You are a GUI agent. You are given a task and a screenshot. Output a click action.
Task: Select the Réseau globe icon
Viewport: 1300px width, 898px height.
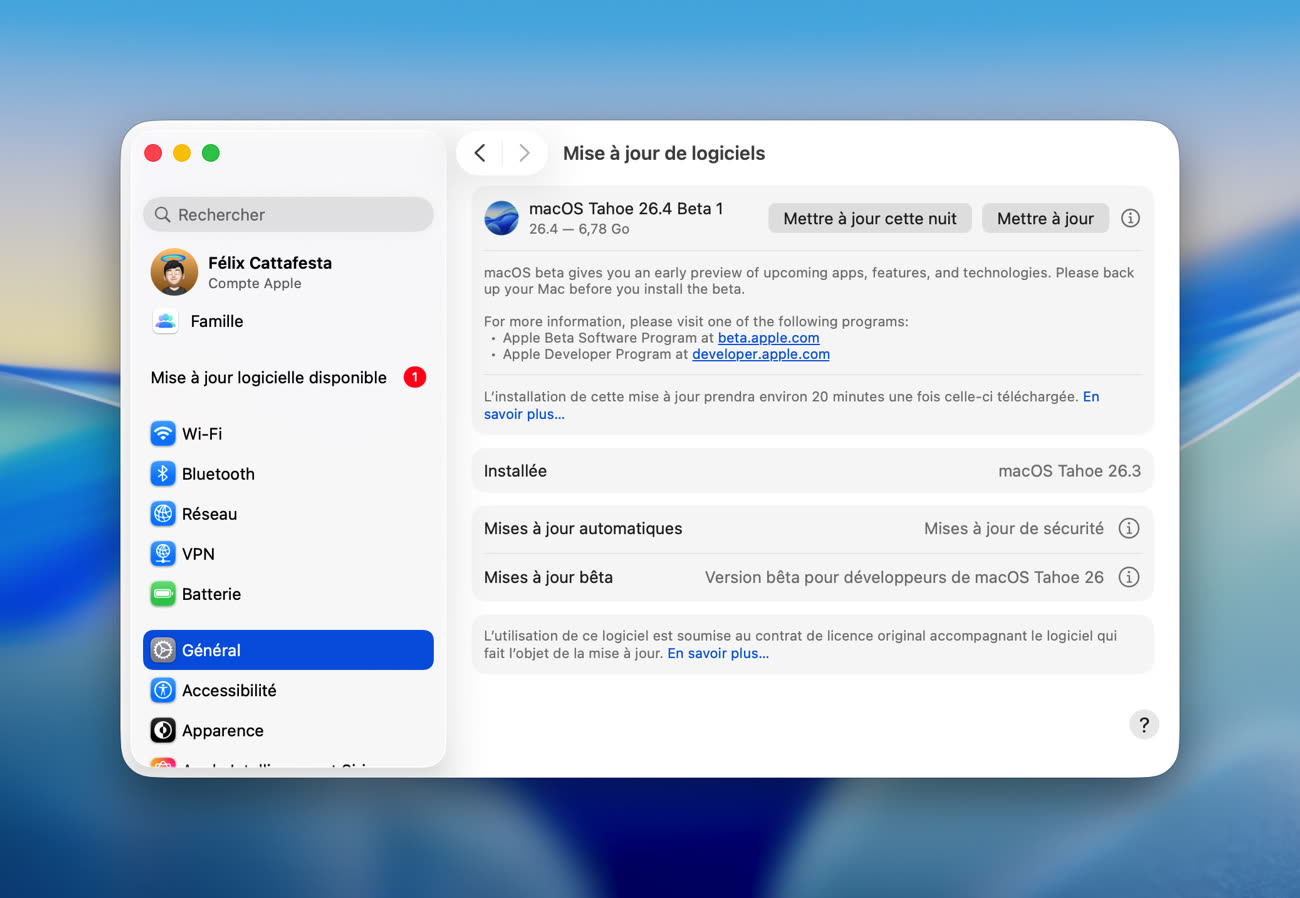pos(163,514)
